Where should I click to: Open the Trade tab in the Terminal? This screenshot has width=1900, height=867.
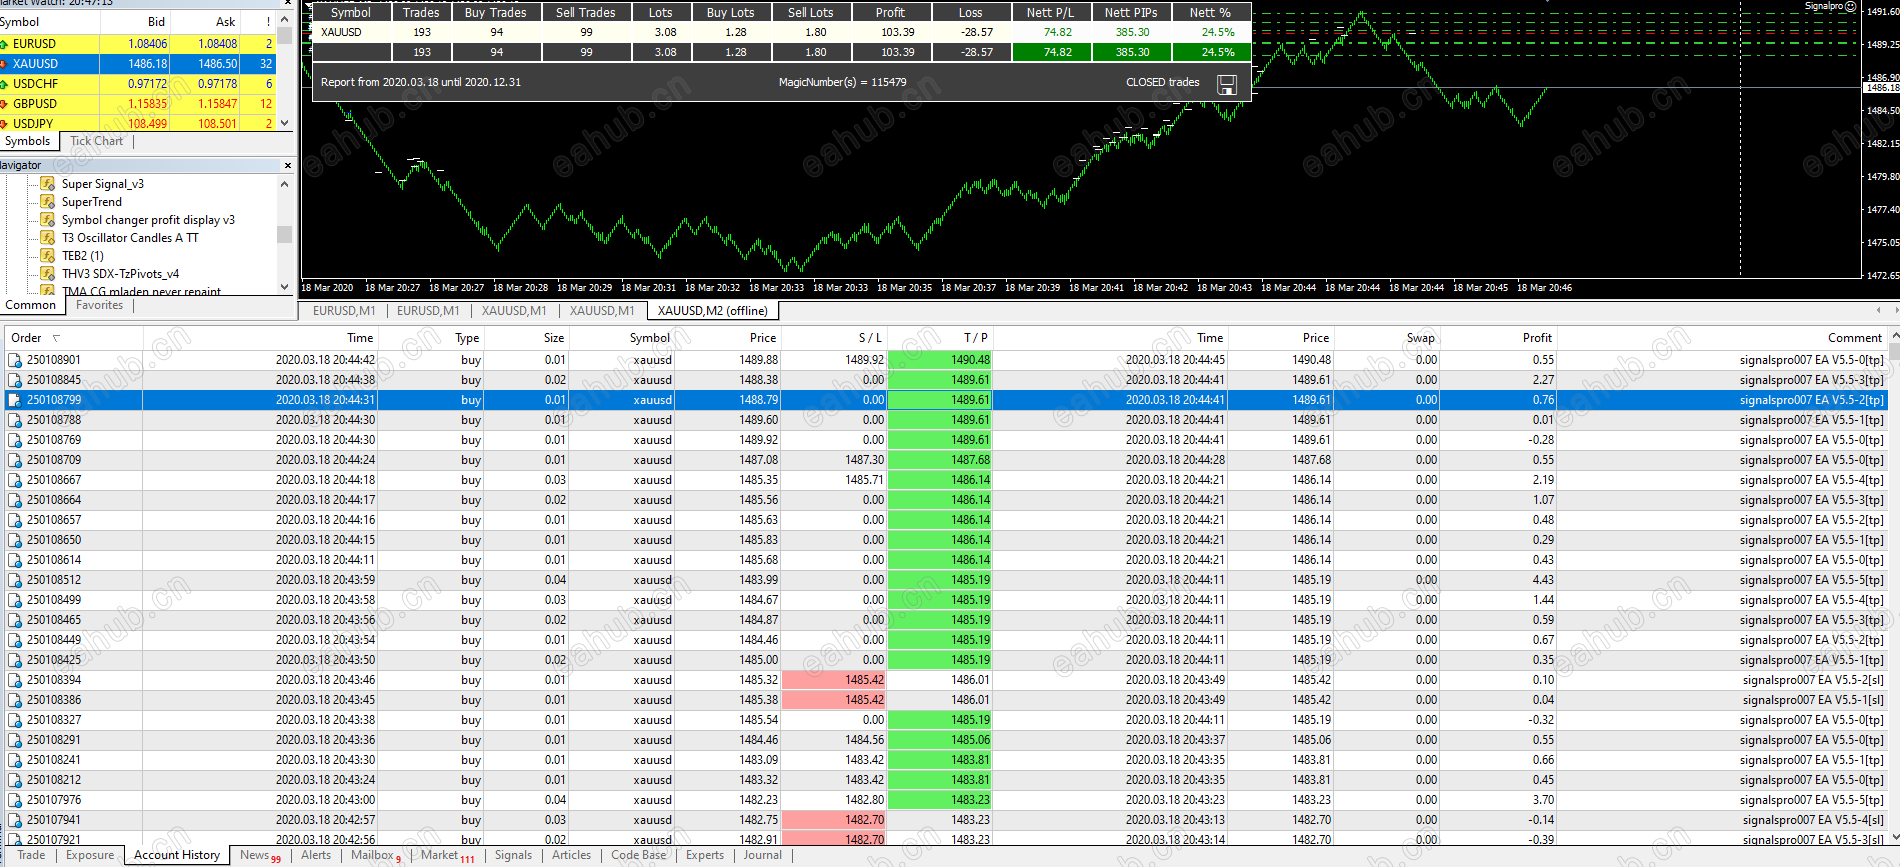tap(31, 855)
